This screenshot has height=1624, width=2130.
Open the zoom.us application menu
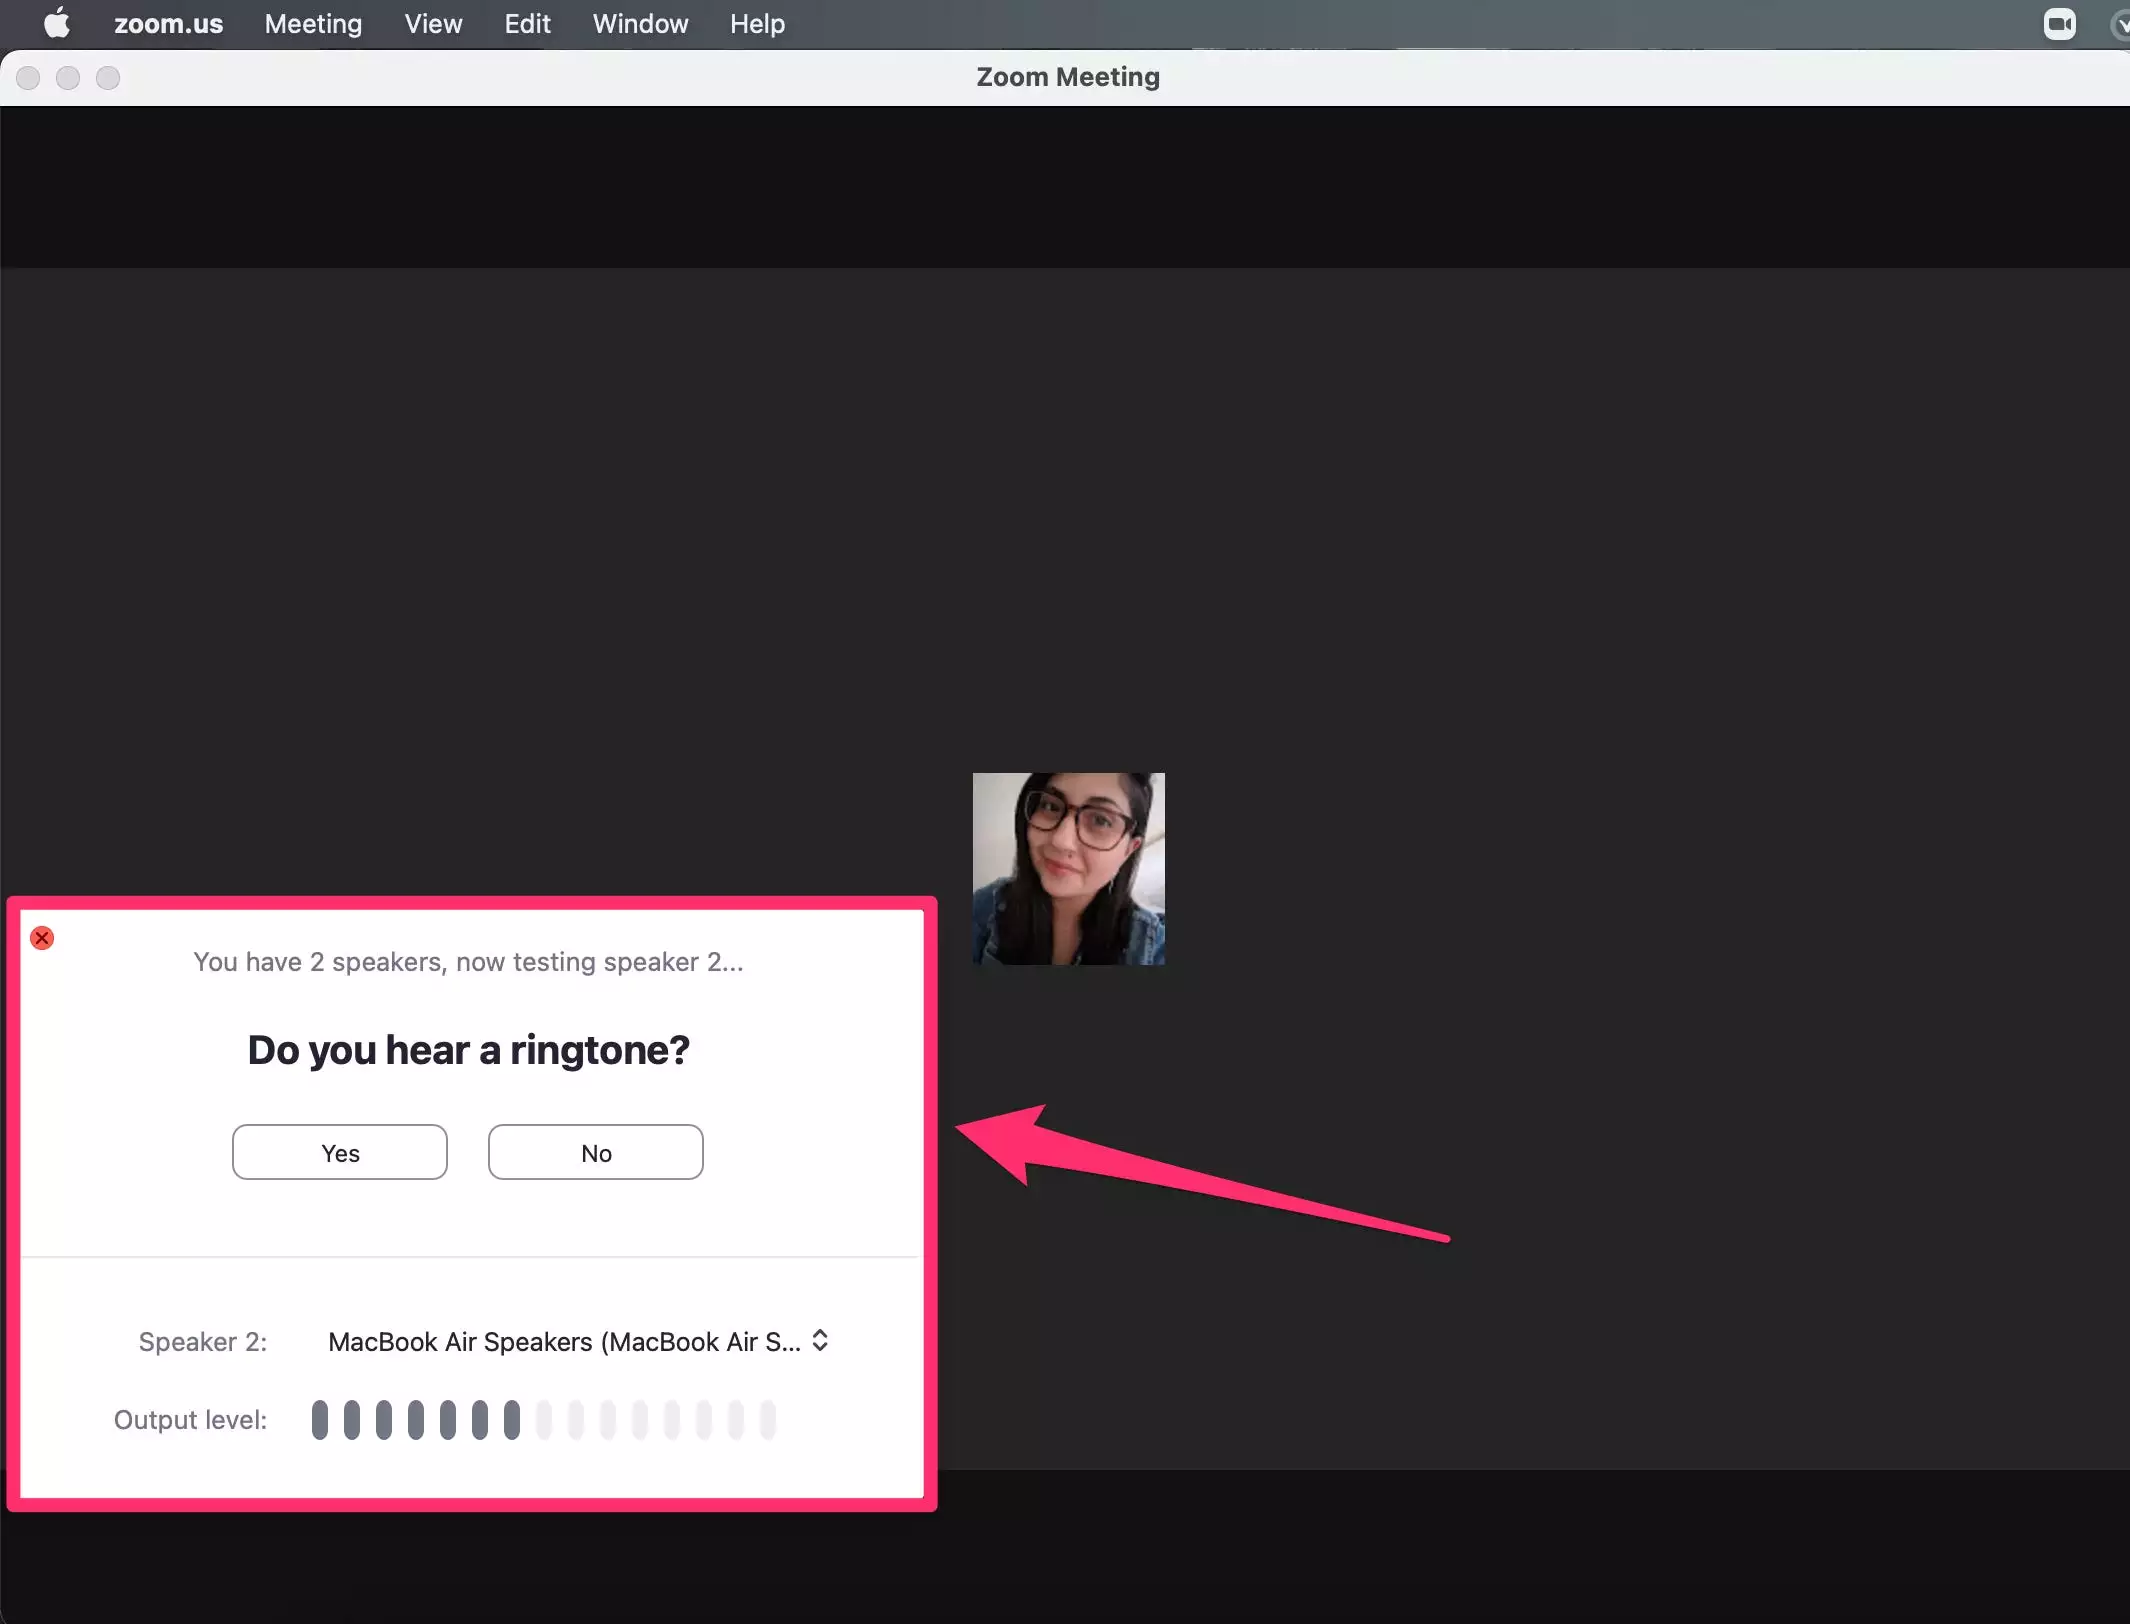[x=168, y=24]
